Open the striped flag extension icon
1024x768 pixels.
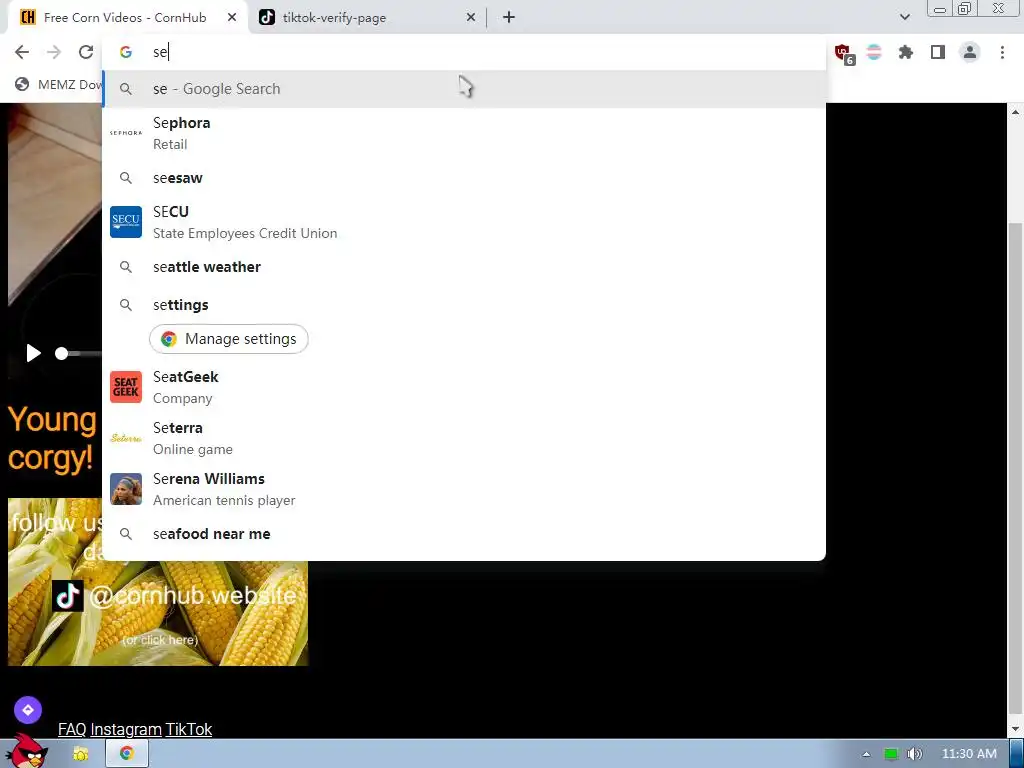(x=874, y=52)
